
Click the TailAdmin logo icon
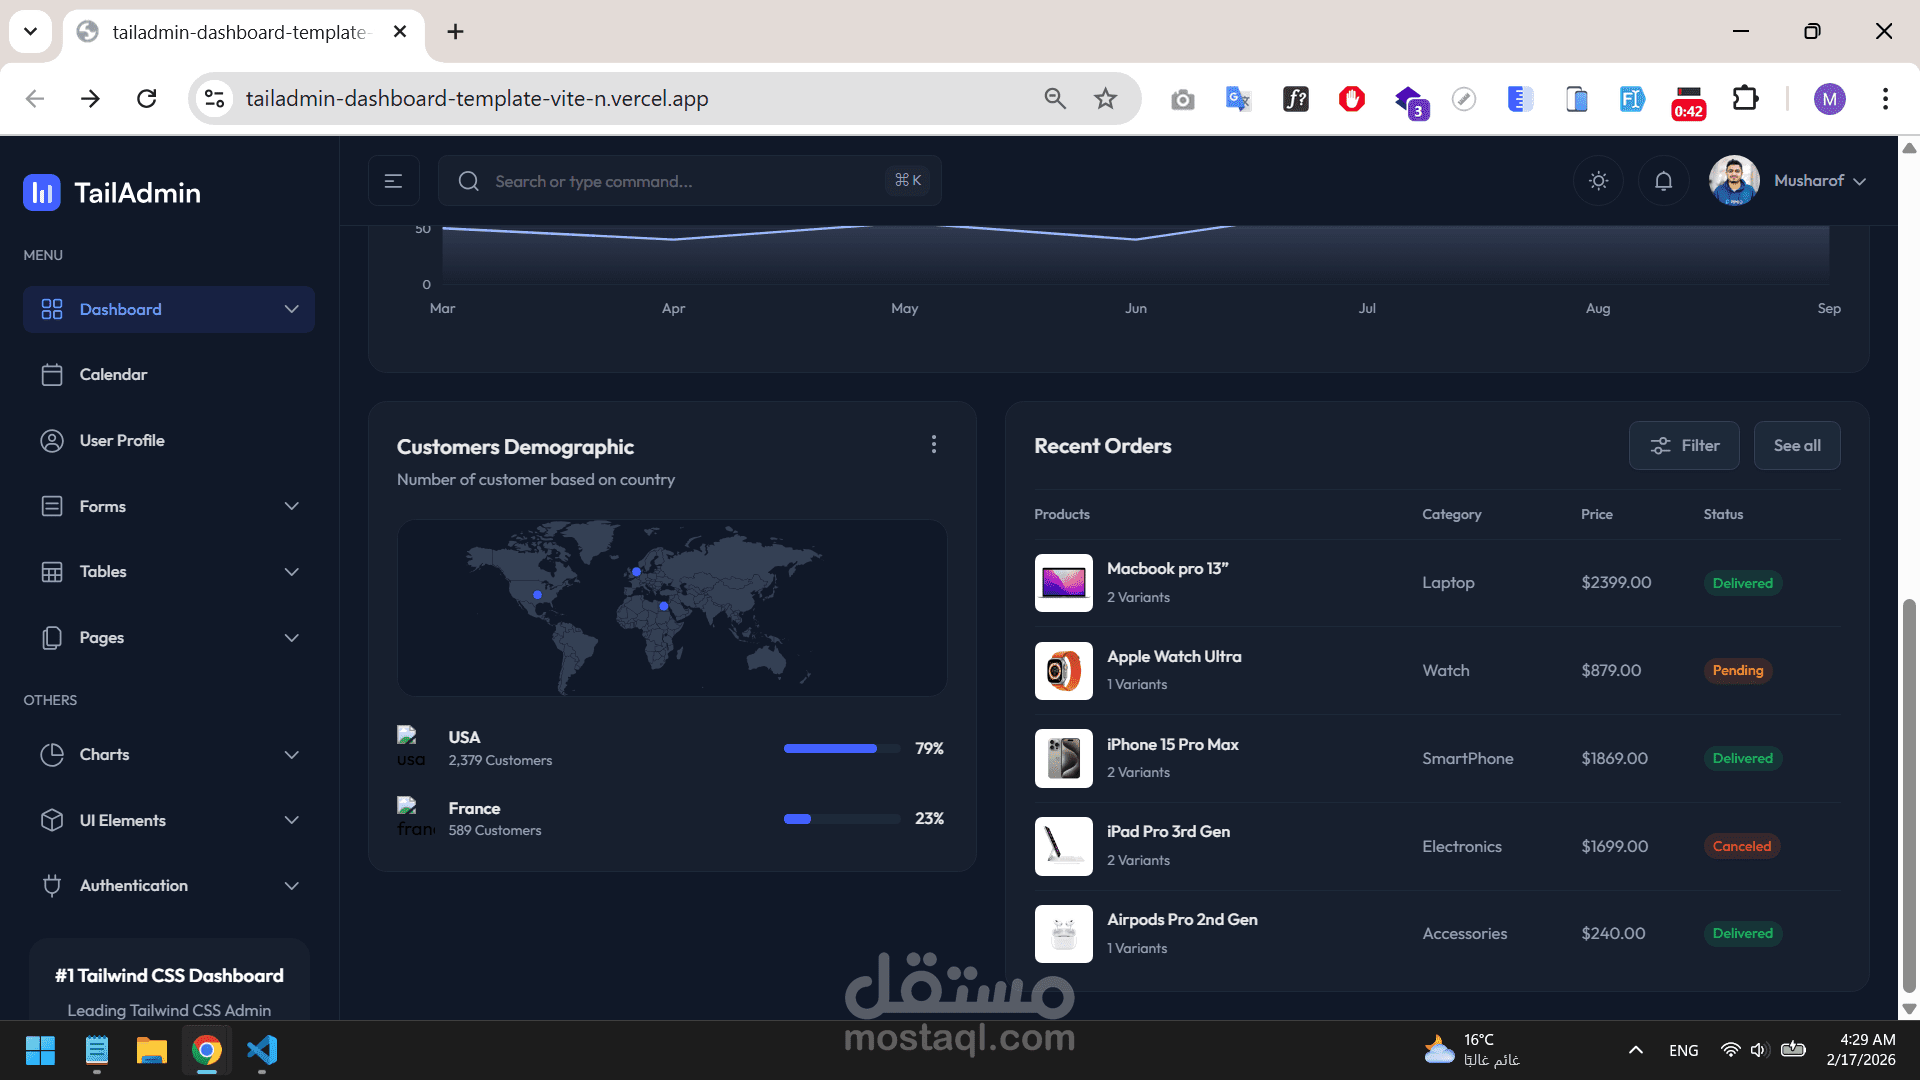pos(42,193)
